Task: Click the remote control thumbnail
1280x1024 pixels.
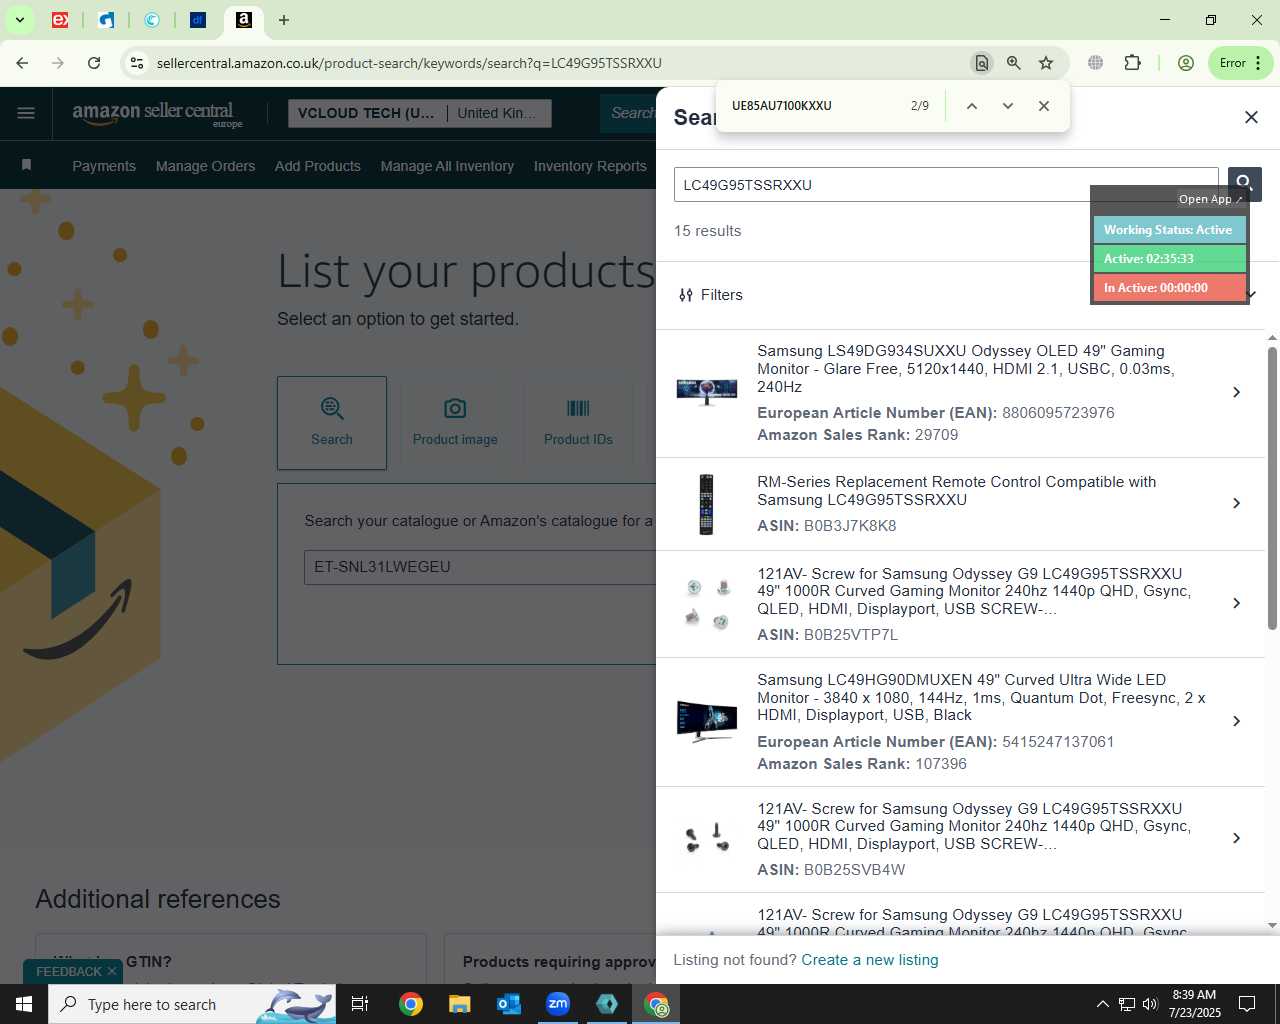Action: pos(706,504)
